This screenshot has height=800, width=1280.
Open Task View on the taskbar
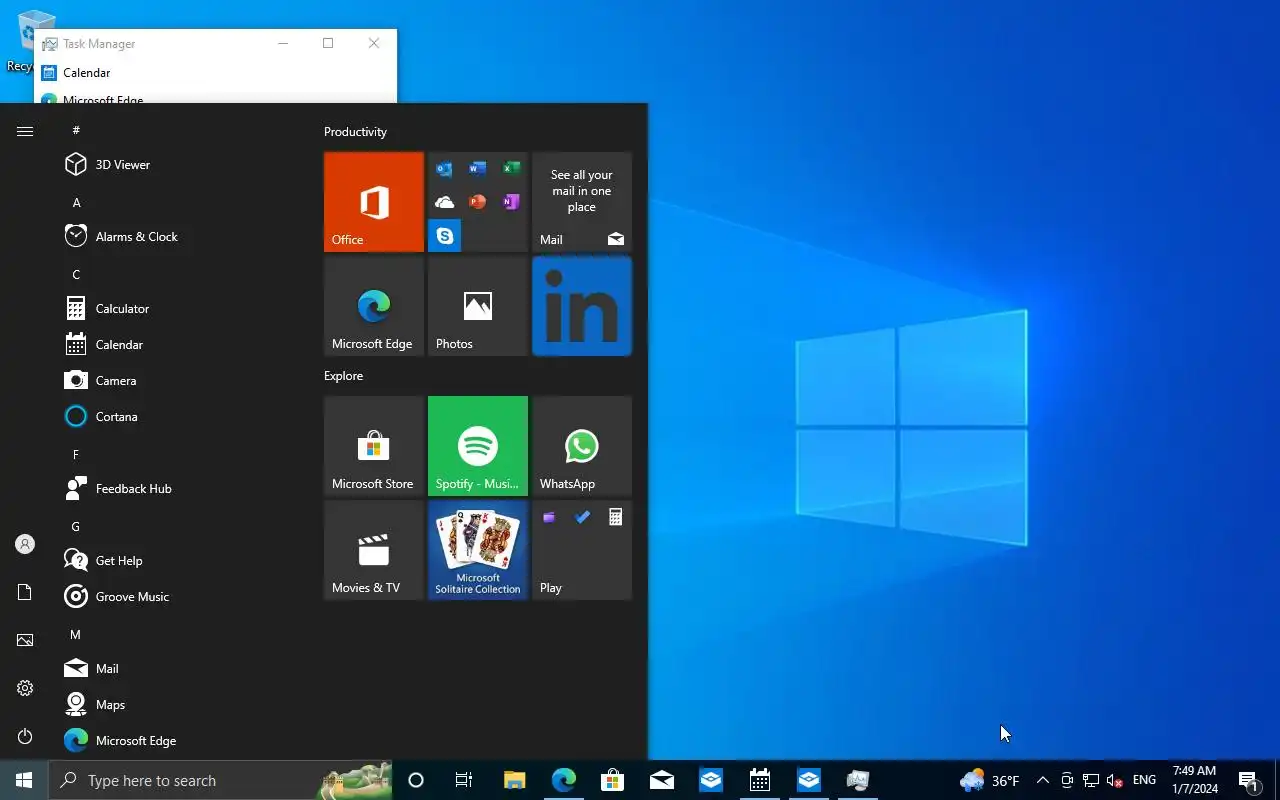pyautogui.click(x=464, y=780)
